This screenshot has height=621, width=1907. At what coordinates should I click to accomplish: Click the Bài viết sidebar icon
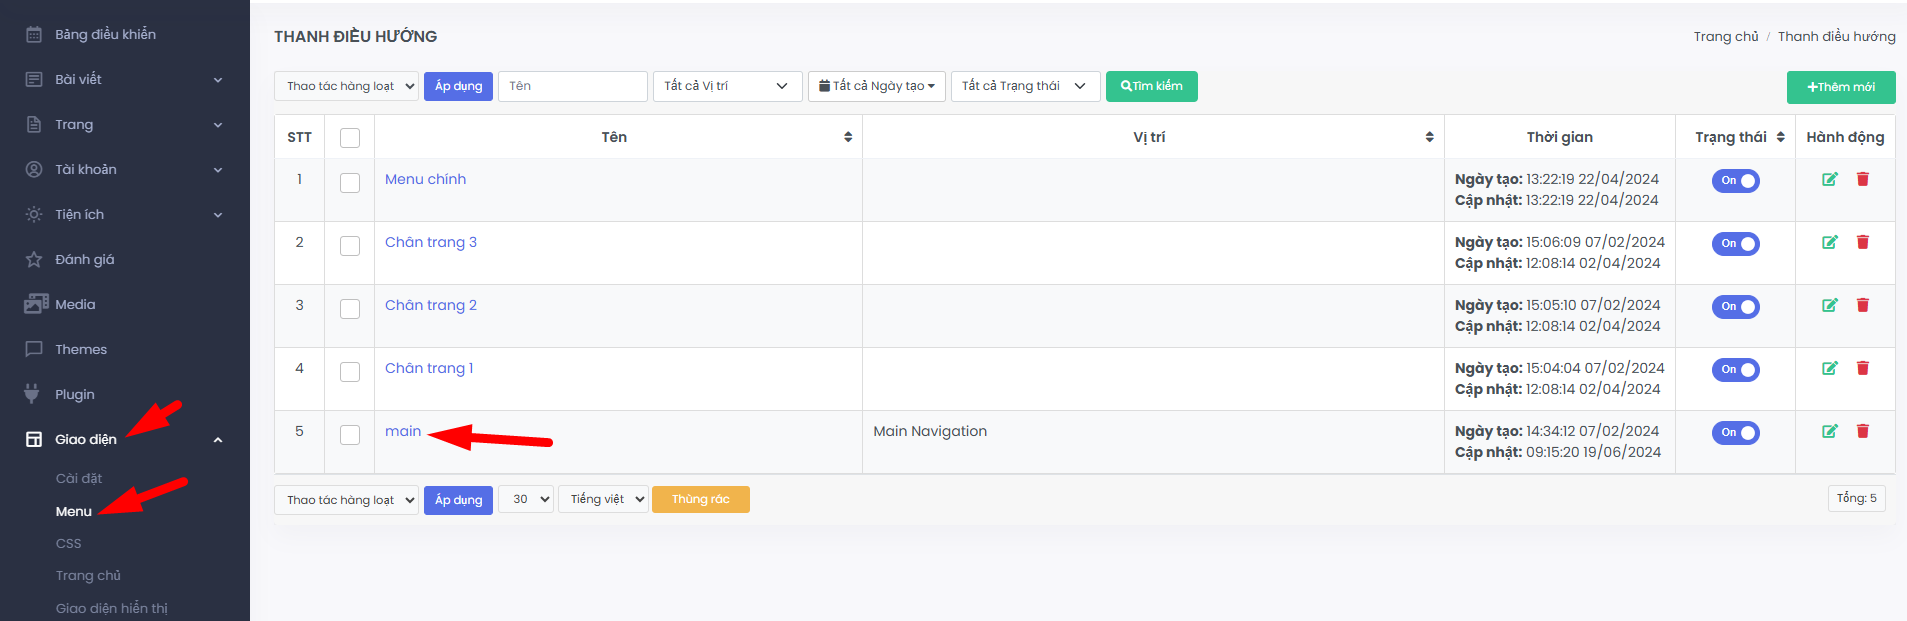pyautogui.click(x=34, y=79)
